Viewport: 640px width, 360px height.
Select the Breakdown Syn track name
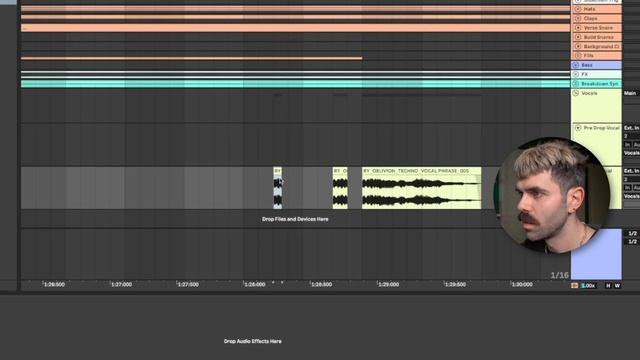click(600, 84)
